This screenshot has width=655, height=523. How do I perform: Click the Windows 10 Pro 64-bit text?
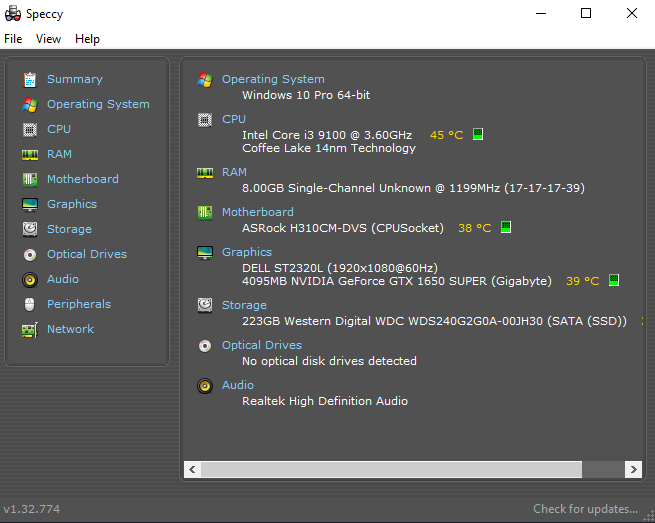click(306, 95)
